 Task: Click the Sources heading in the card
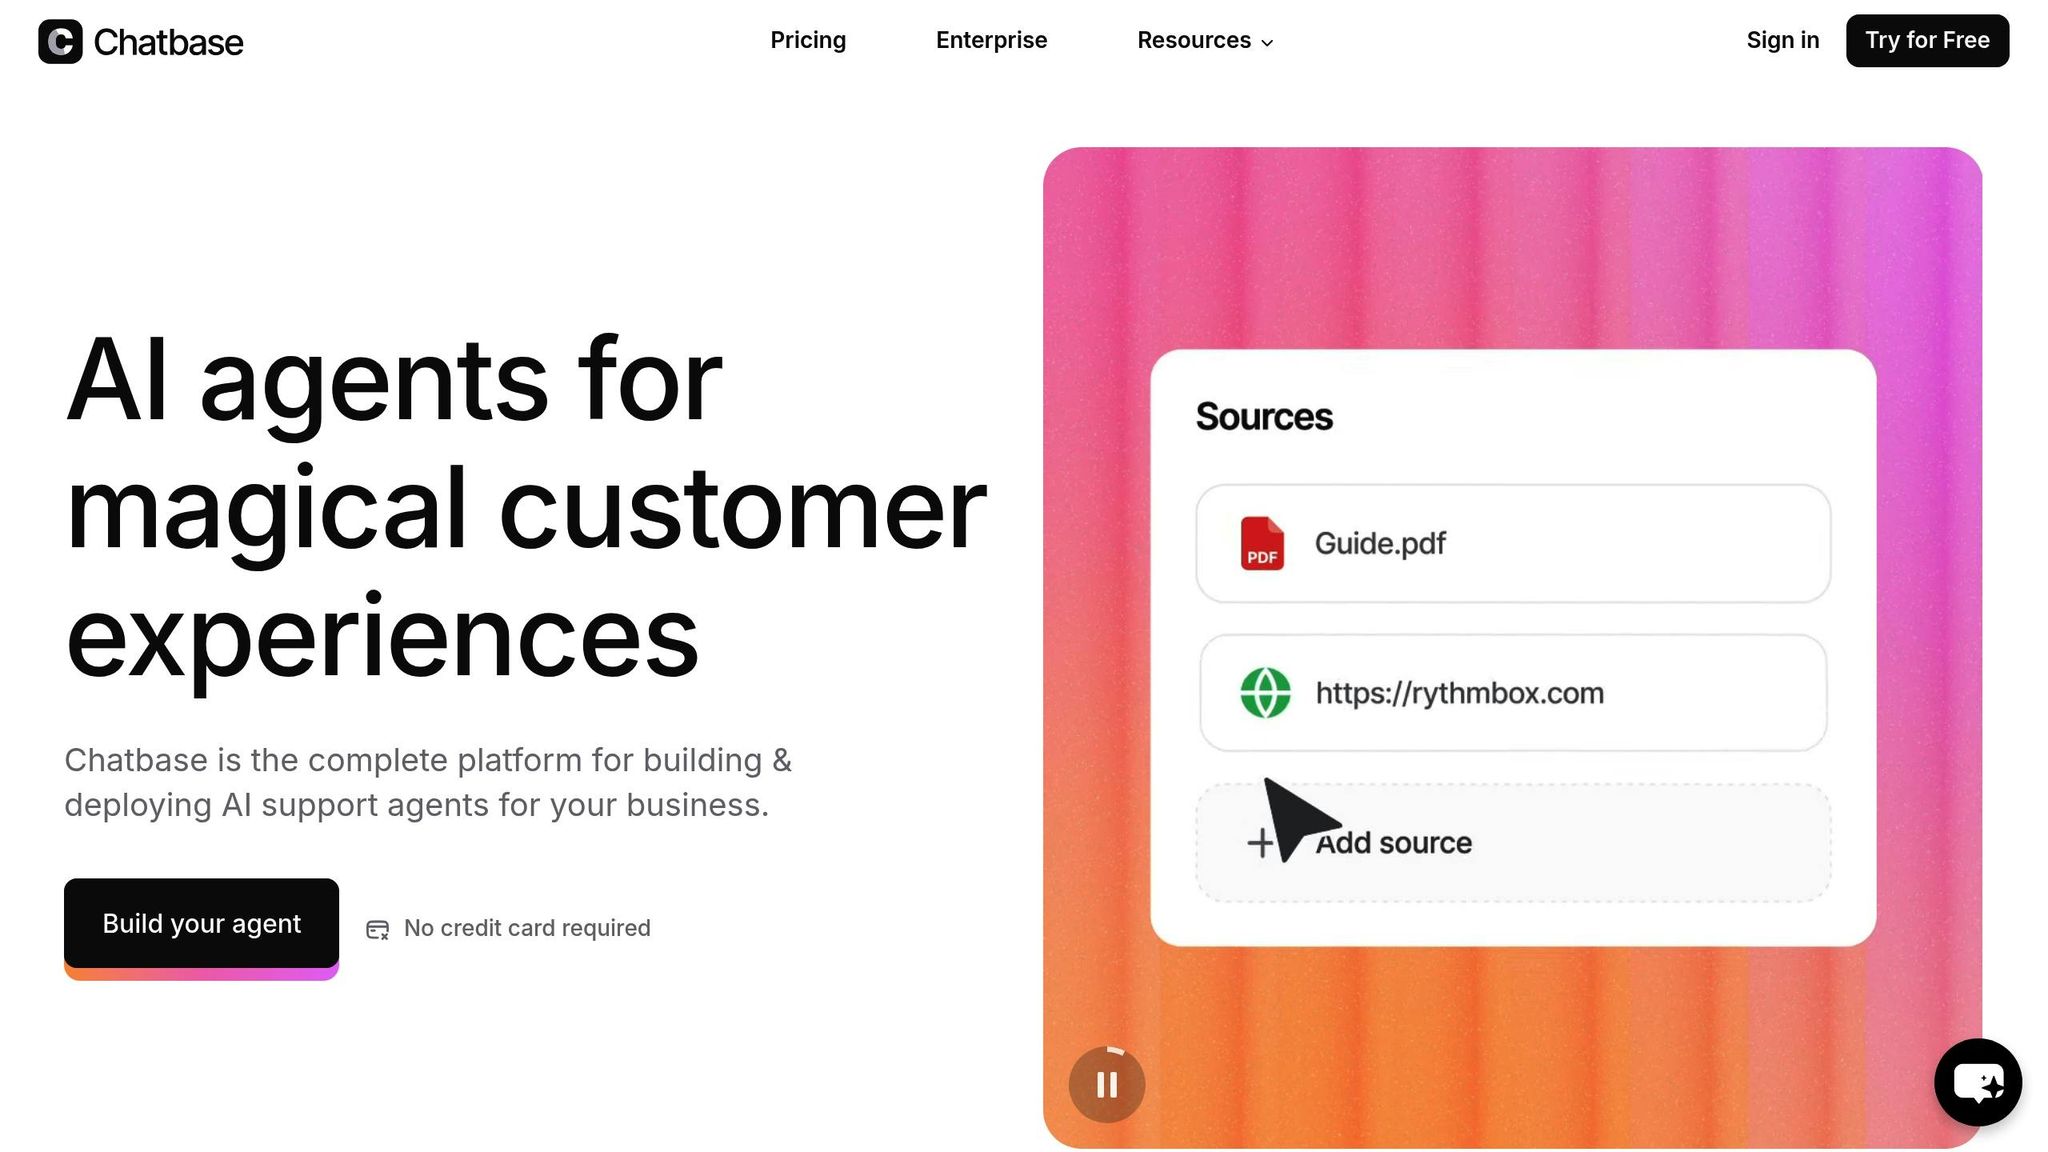pyautogui.click(x=1264, y=416)
